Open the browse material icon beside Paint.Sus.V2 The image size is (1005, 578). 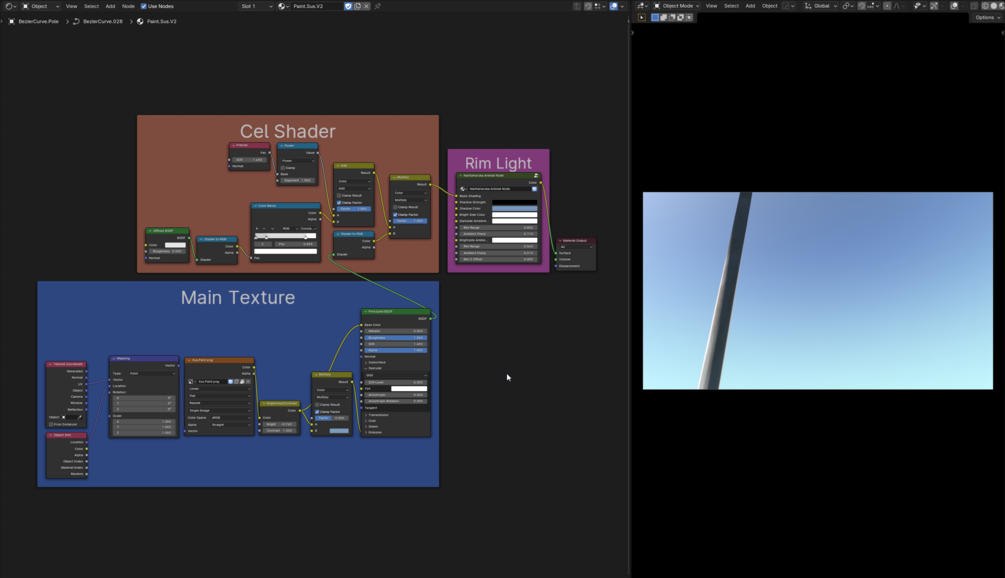(282, 6)
